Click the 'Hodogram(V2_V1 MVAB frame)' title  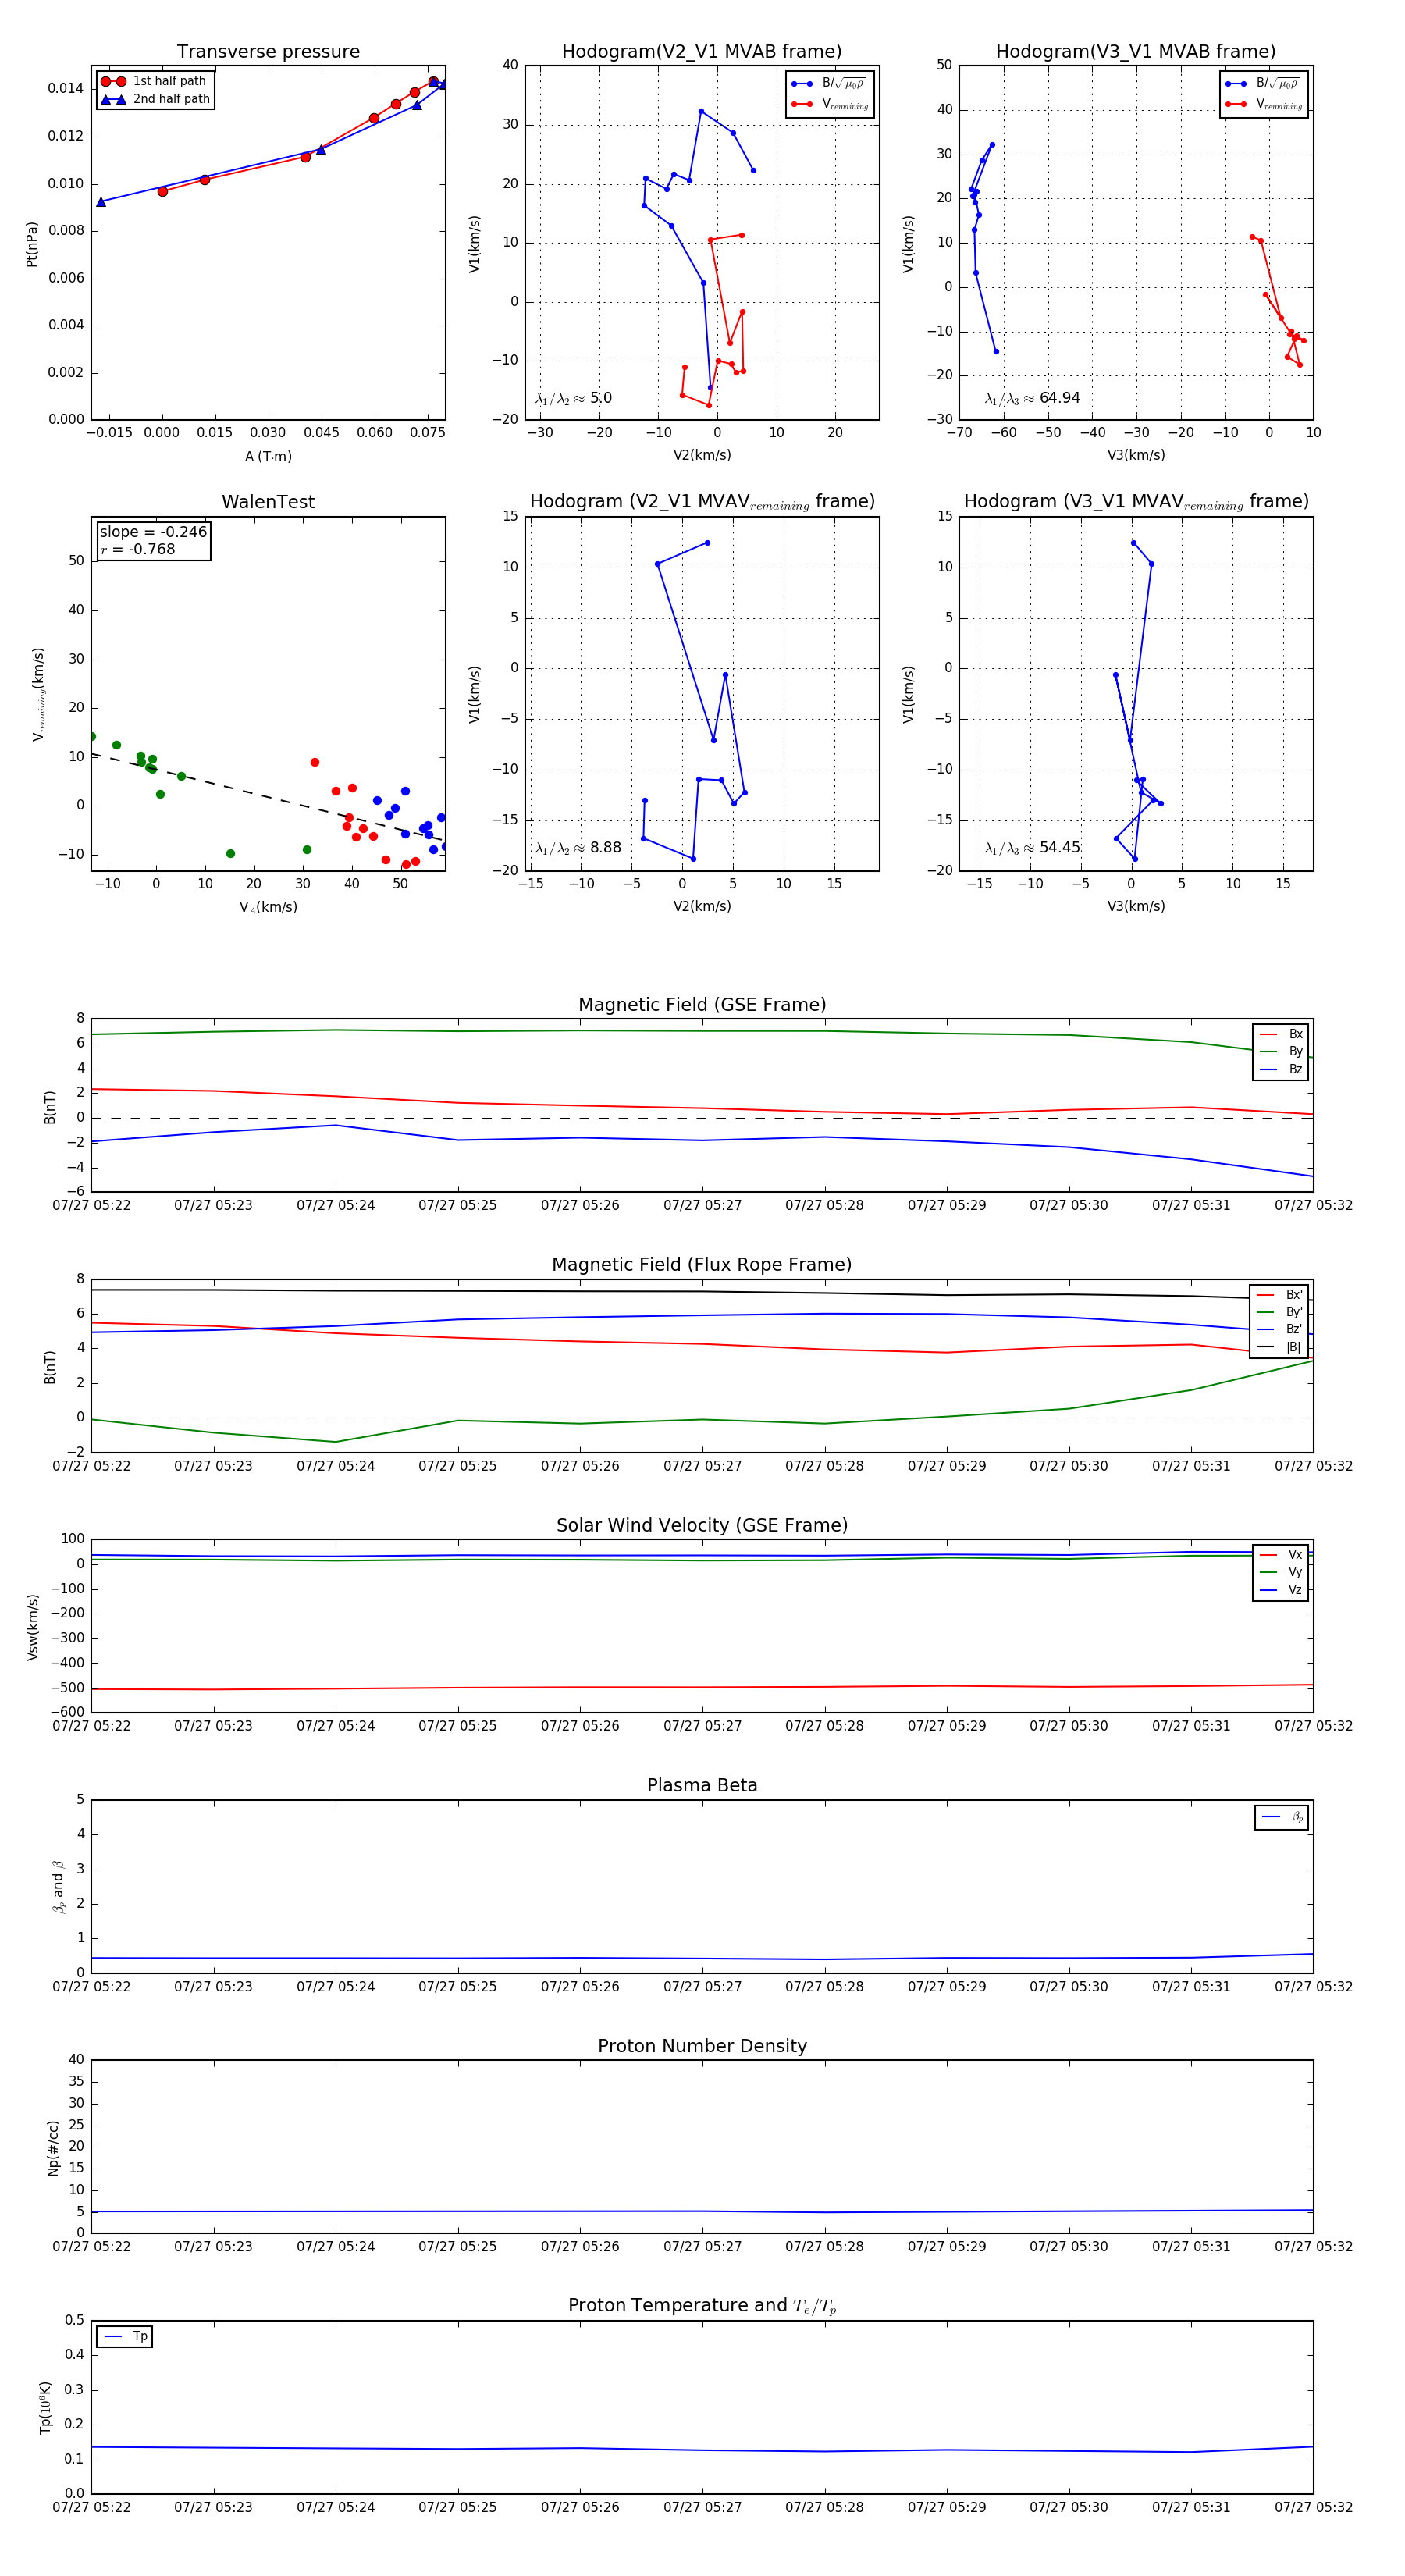click(x=702, y=52)
